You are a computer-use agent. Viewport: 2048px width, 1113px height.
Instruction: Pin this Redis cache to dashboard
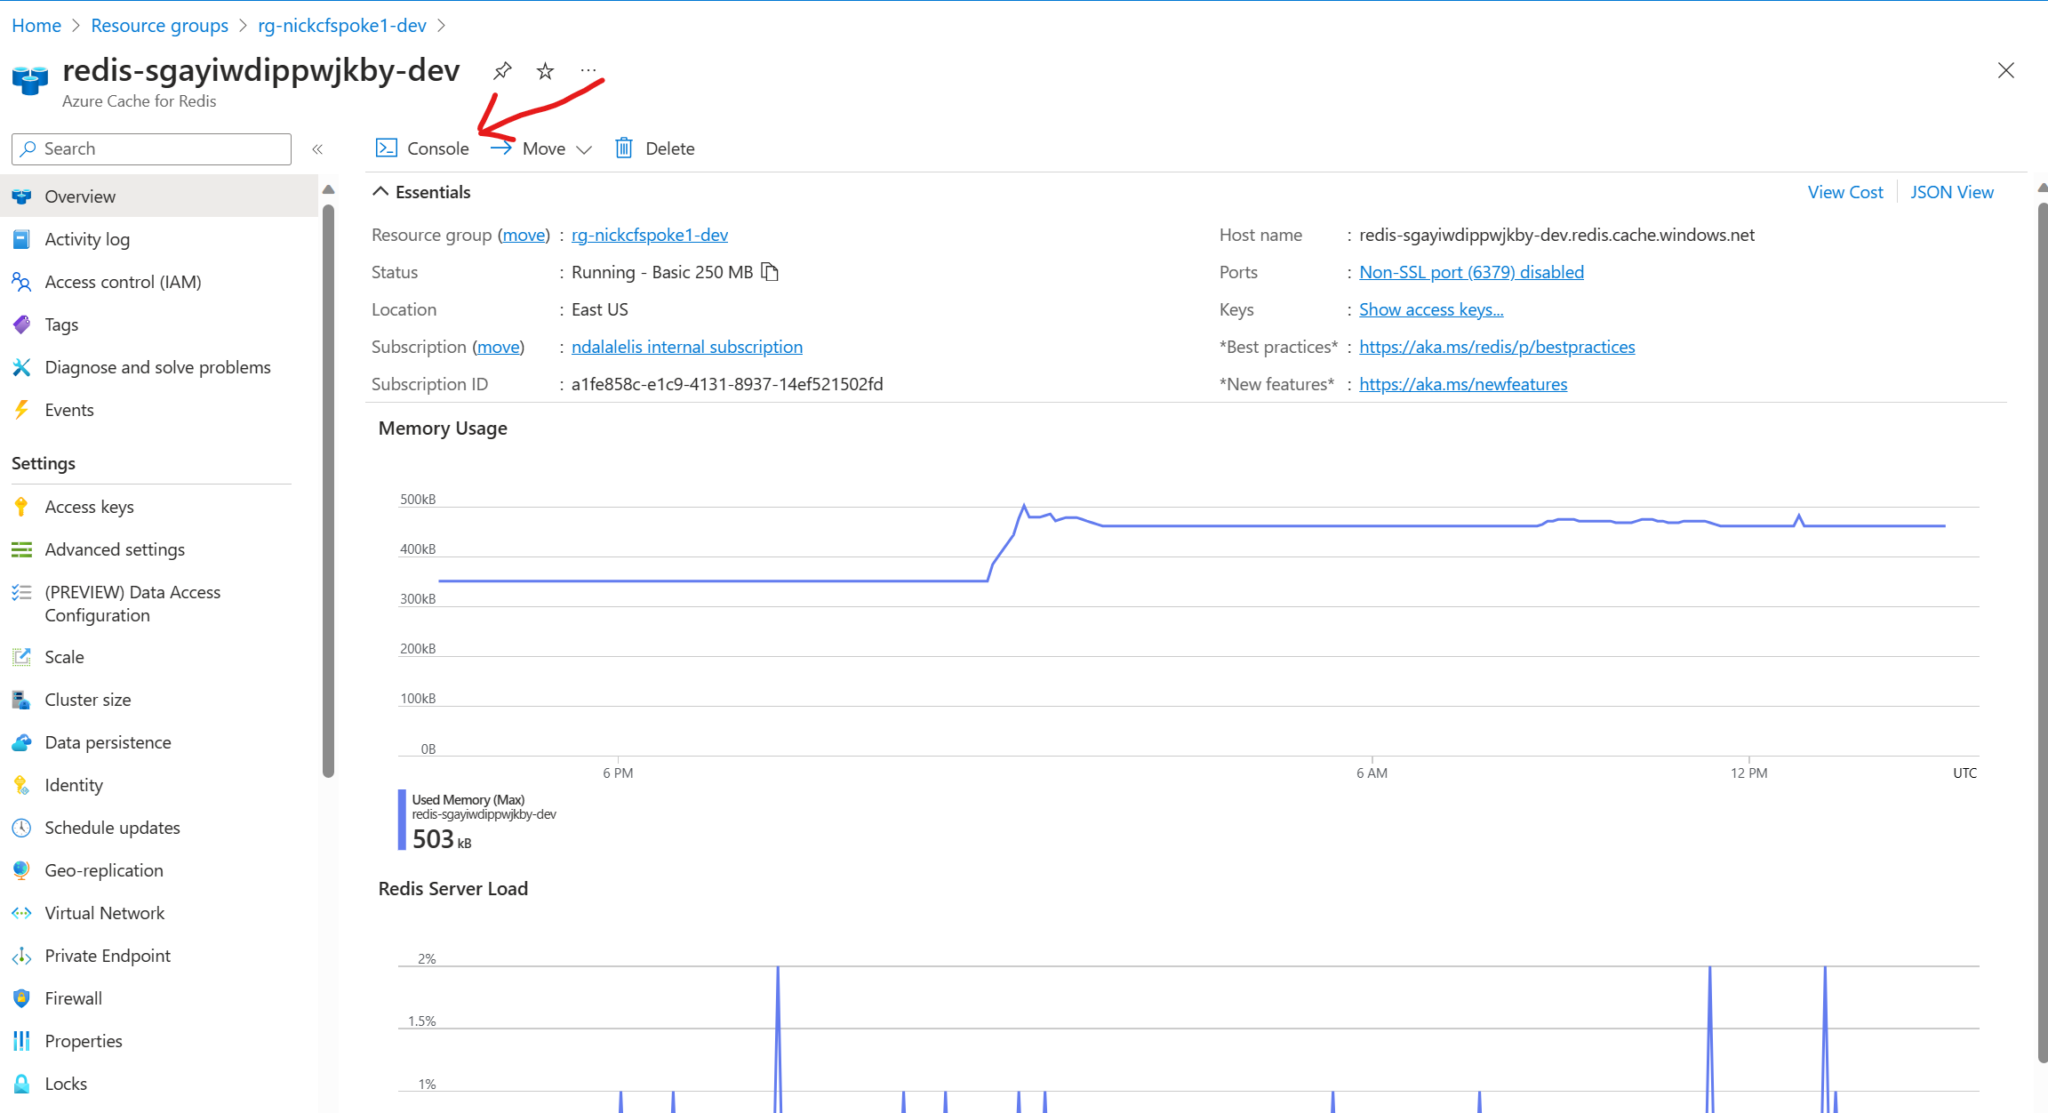[x=502, y=70]
